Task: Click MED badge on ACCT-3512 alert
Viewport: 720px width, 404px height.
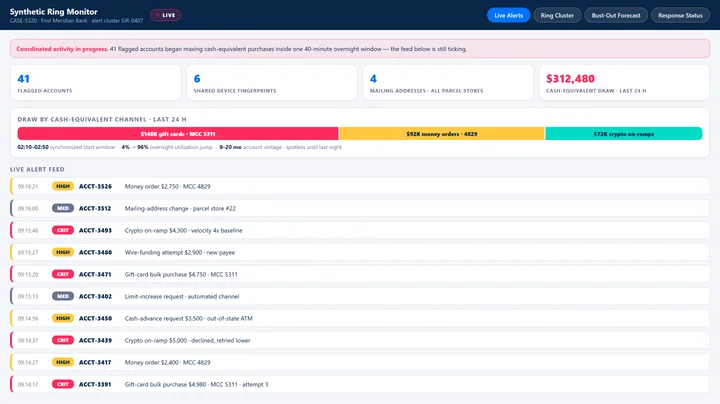Action: (x=63, y=208)
